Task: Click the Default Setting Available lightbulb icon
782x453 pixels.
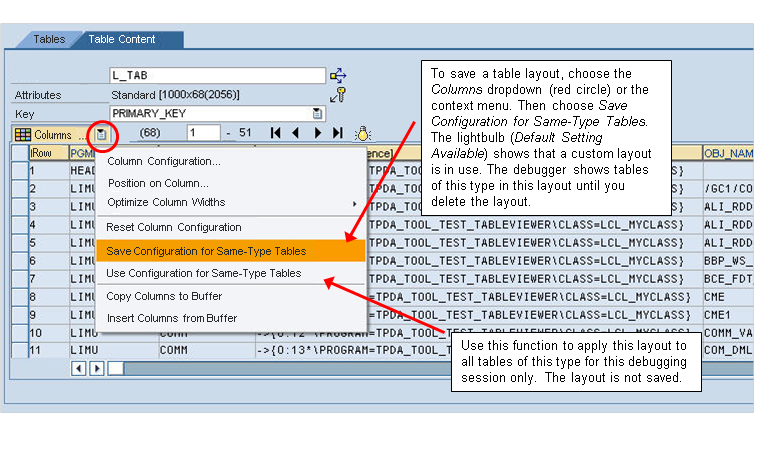Action: [364, 133]
